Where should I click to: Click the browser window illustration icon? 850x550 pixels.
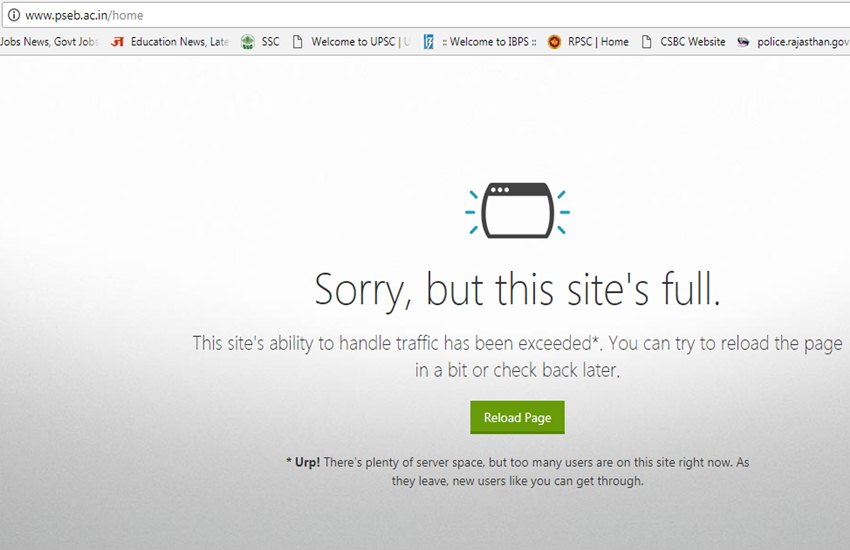[518, 210]
